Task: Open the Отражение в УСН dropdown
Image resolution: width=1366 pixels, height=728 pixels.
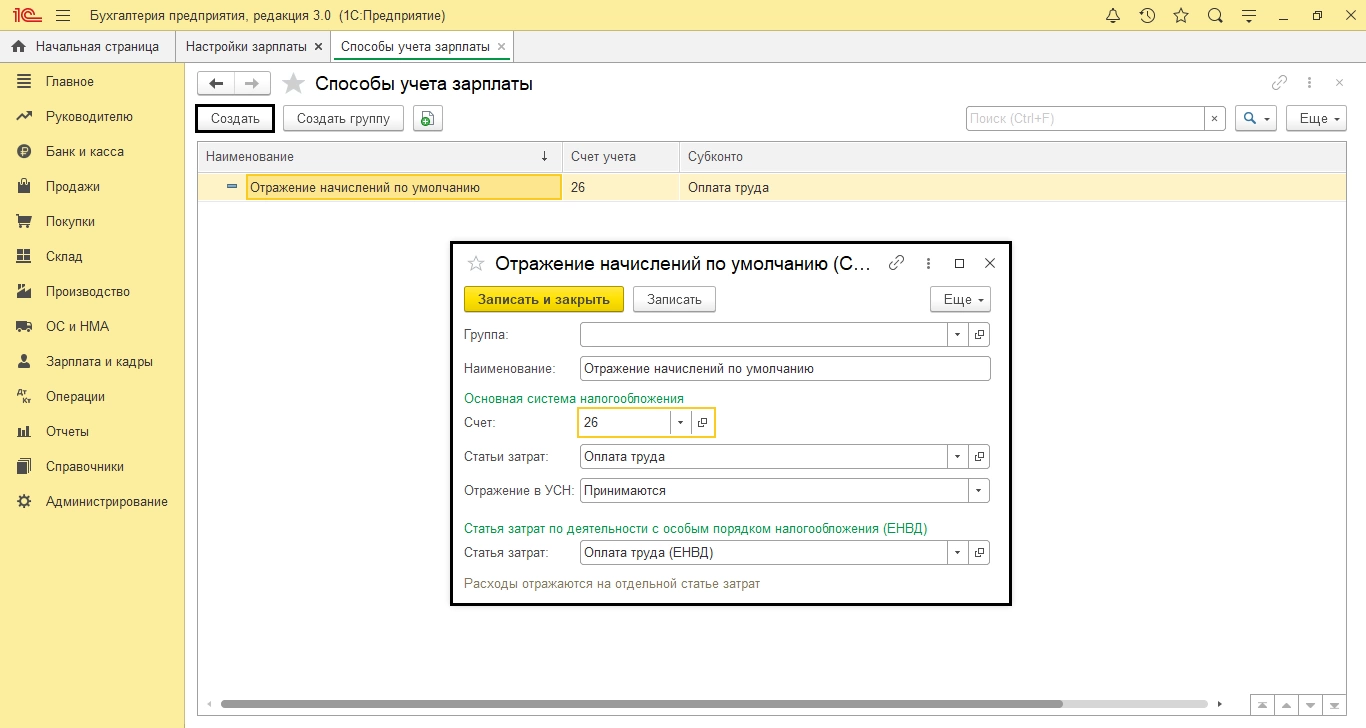Action: click(x=978, y=491)
